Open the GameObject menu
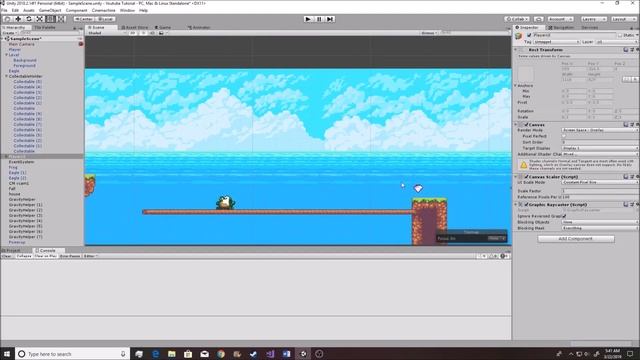The width and height of the screenshot is (640, 360). 50,10
